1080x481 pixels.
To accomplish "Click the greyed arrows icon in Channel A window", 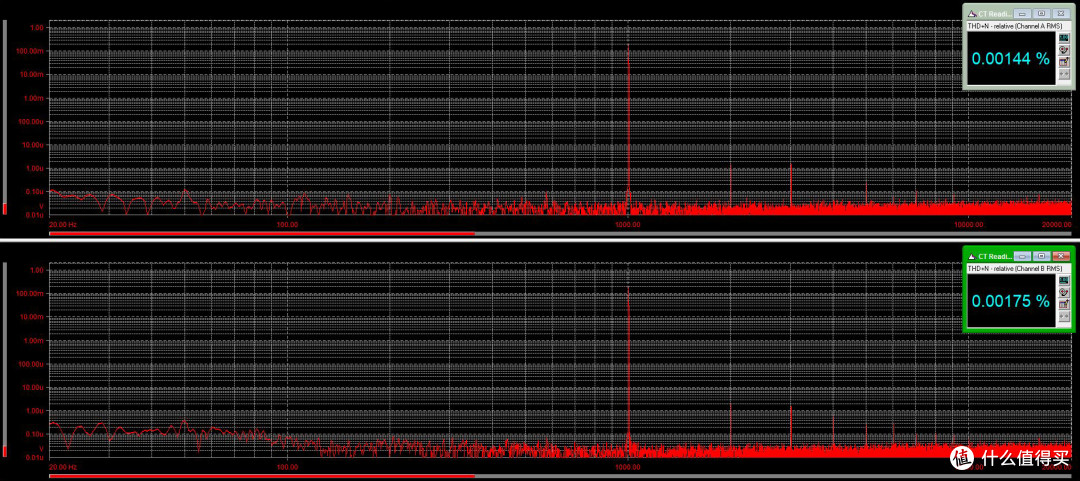I will coord(1064,74).
